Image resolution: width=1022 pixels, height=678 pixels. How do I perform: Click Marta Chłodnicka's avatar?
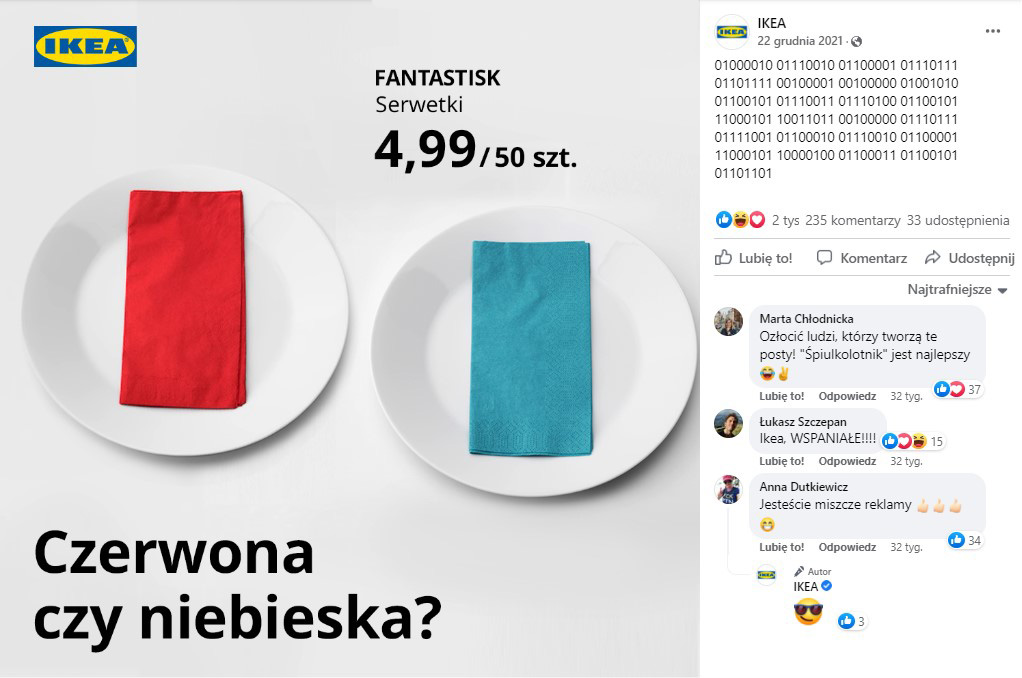coord(729,321)
